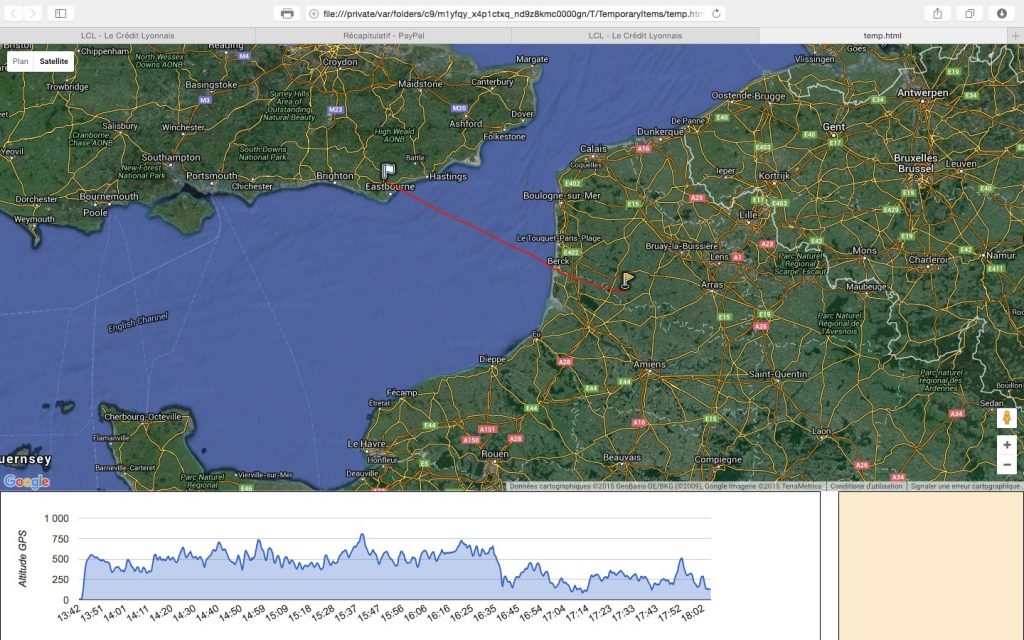Click the Berck town label
The height and width of the screenshot is (640, 1024).
click(558, 261)
